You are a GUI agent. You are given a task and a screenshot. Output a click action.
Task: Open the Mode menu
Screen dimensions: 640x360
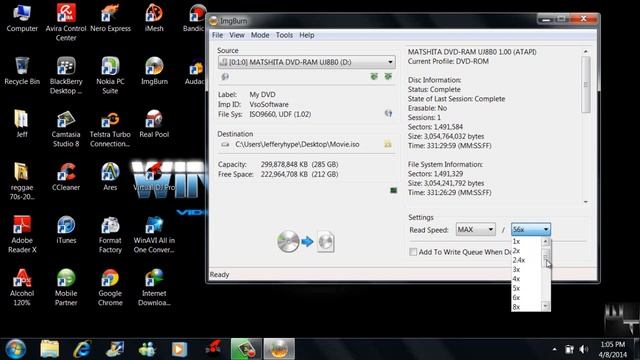pos(260,35)
